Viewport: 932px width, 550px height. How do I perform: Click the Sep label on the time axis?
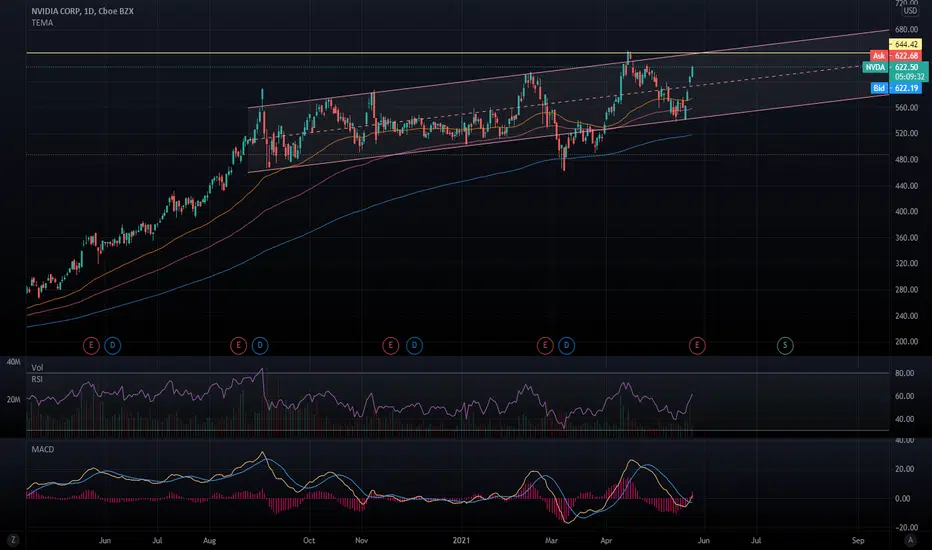click(x=858, y=540)
